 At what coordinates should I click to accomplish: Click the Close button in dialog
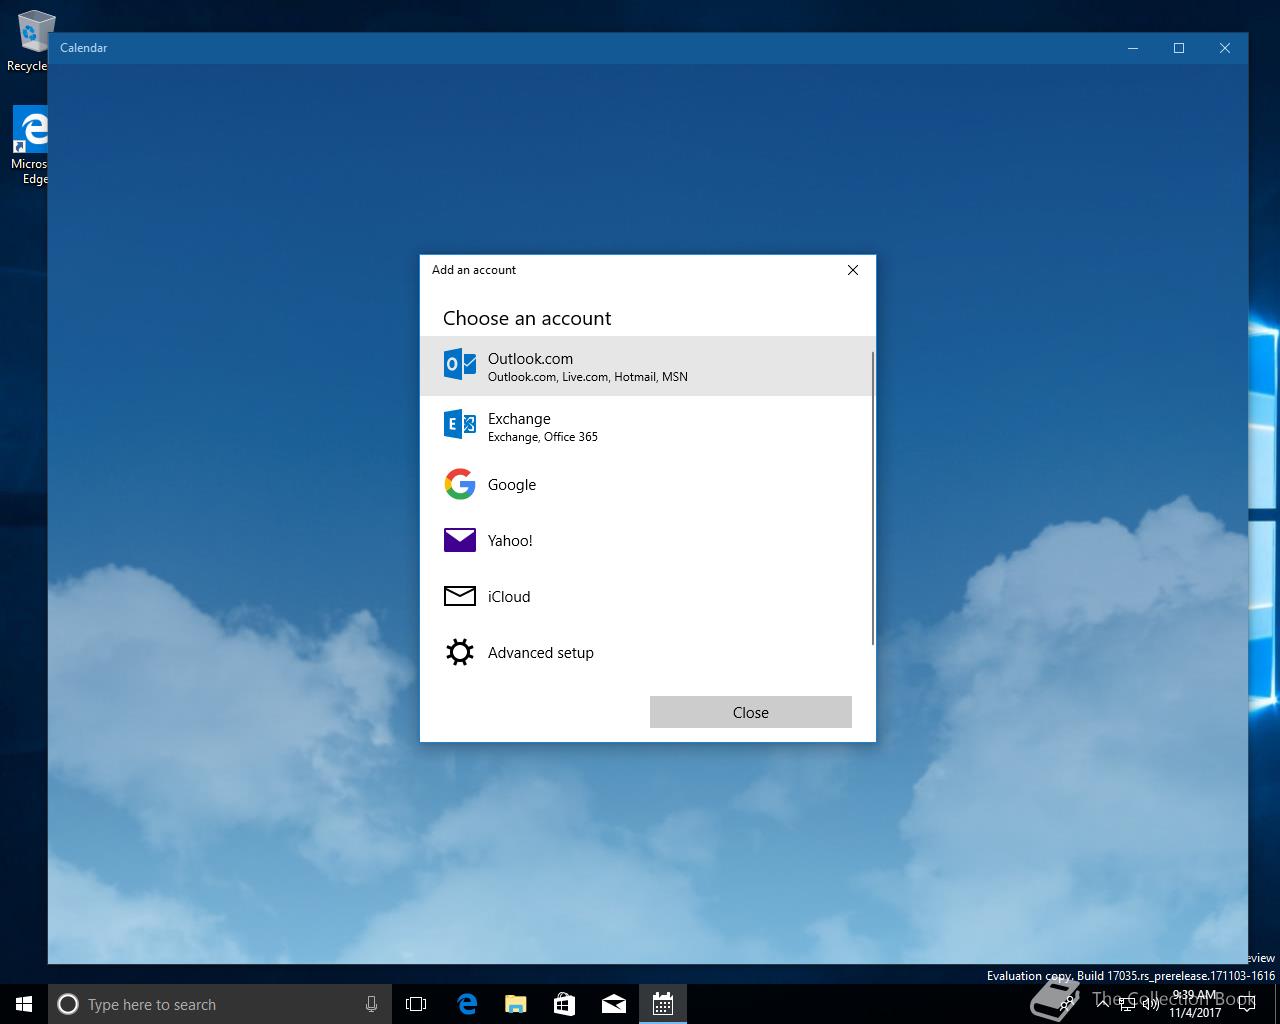[x=751, y=712]
